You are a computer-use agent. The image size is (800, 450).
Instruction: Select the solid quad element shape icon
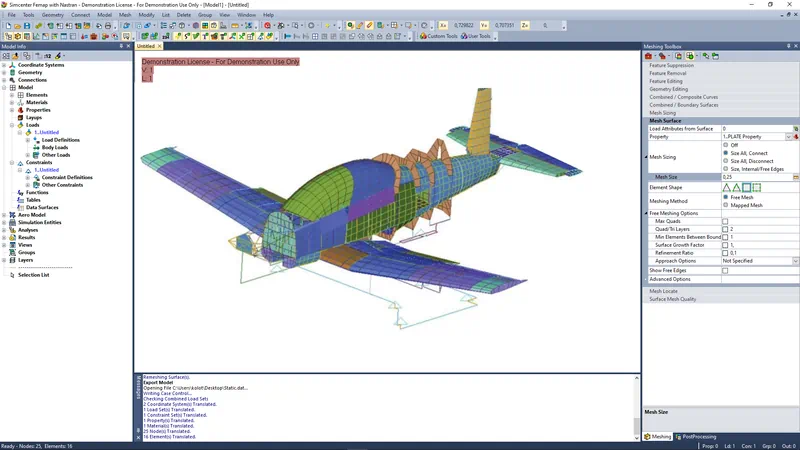point(746,188)
